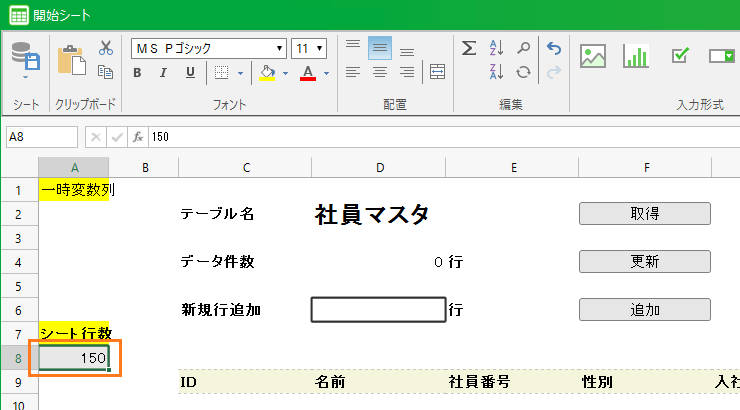The width and height of the screenshot is (740, 410).
Task: Insert an image with the picture icon
Action: 593,56
